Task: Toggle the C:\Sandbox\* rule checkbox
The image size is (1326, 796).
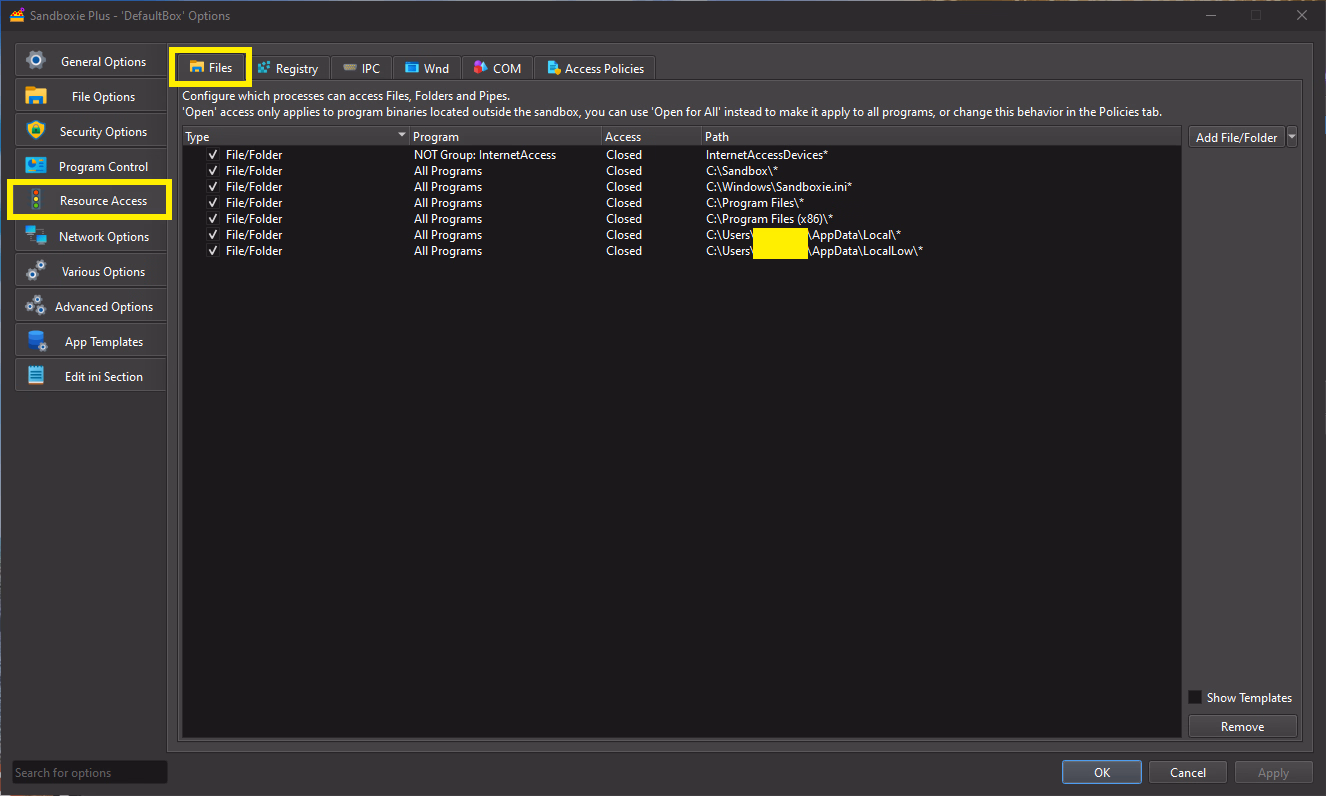Action: click(213, 171)
